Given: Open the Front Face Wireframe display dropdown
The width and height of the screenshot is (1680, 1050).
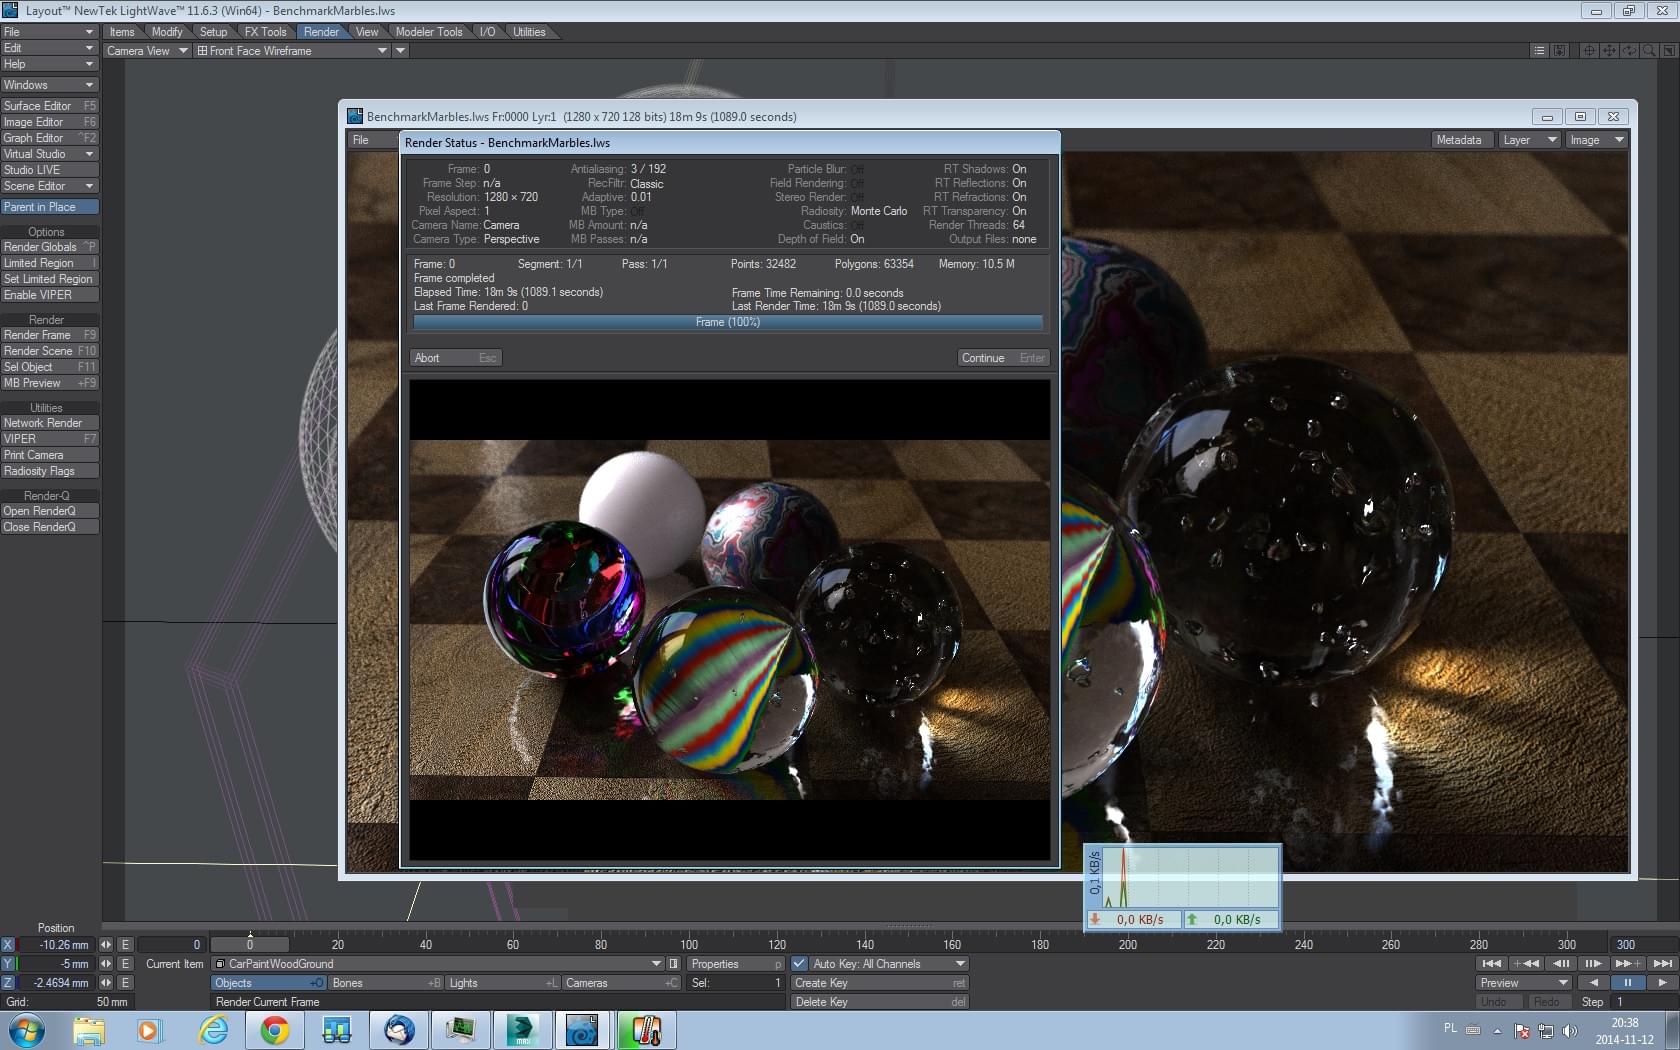Looking at the screenshot, I should (292, 51).
